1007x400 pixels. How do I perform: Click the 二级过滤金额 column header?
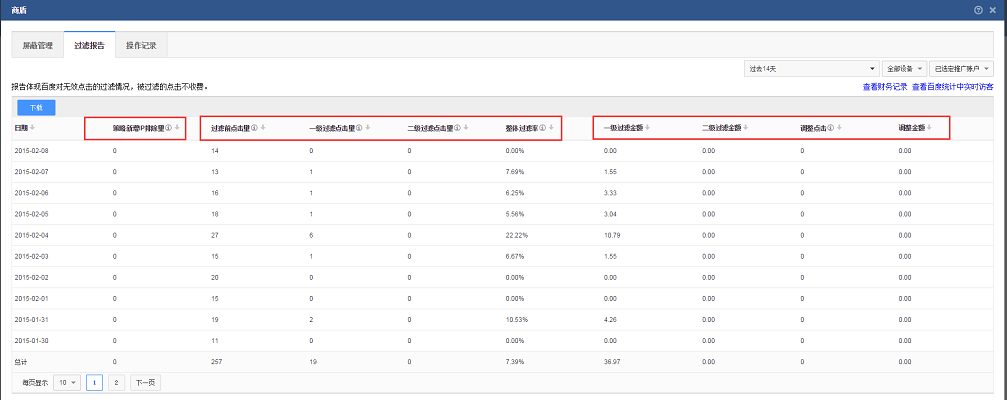click(722, 128)
